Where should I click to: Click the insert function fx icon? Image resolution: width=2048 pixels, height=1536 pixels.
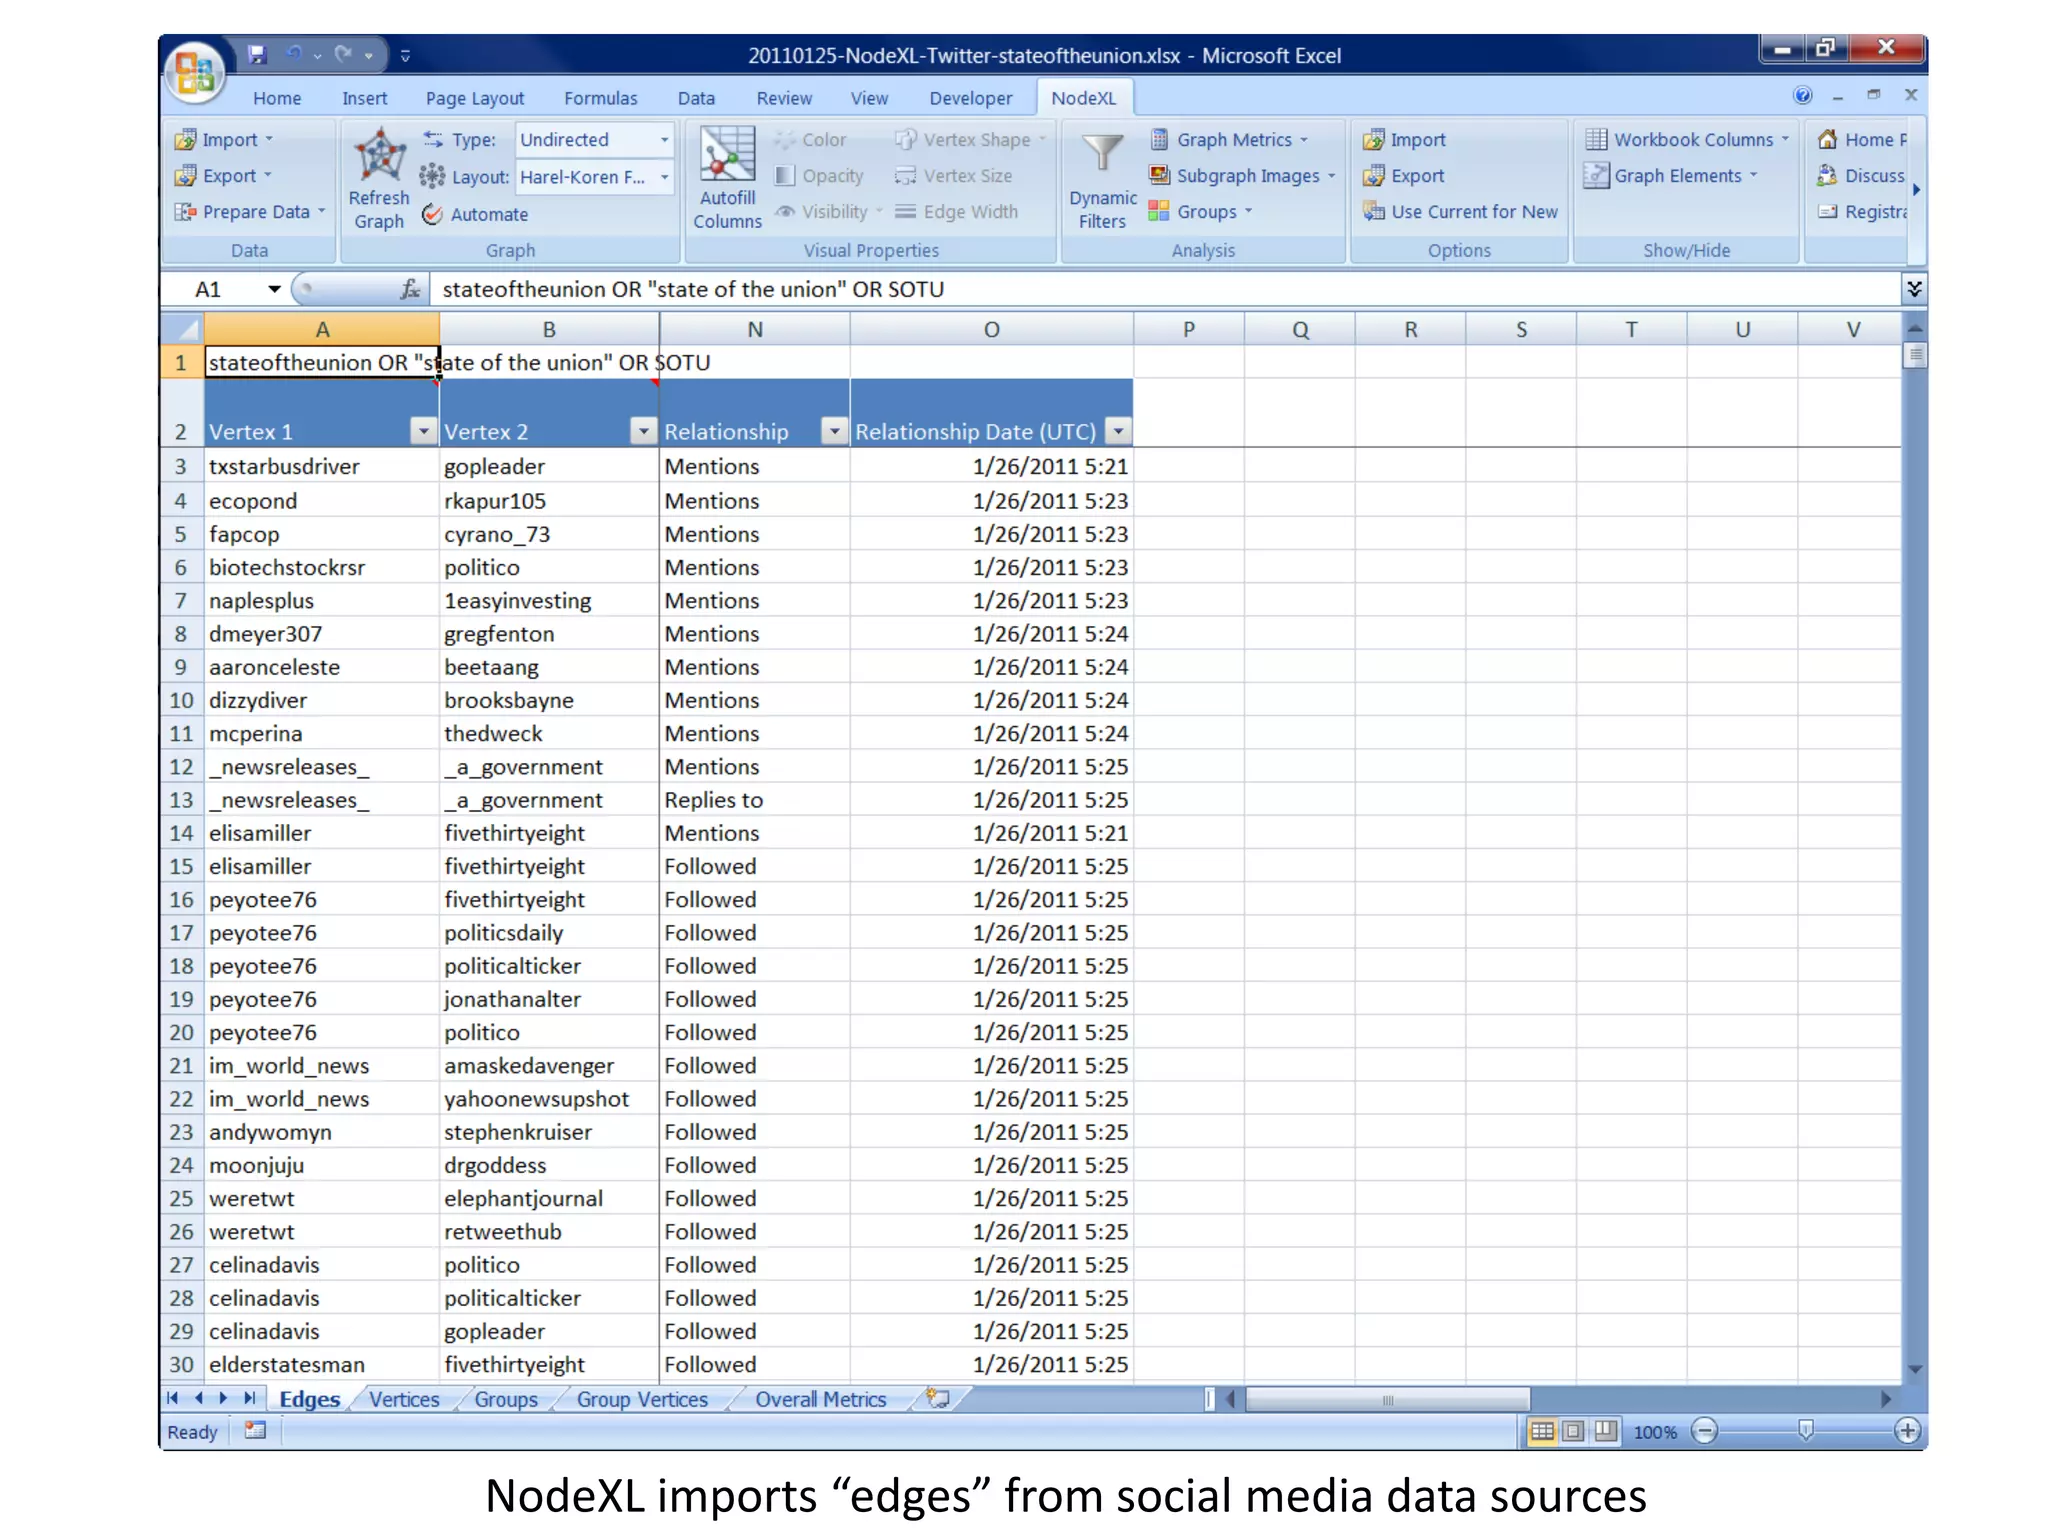410,290
